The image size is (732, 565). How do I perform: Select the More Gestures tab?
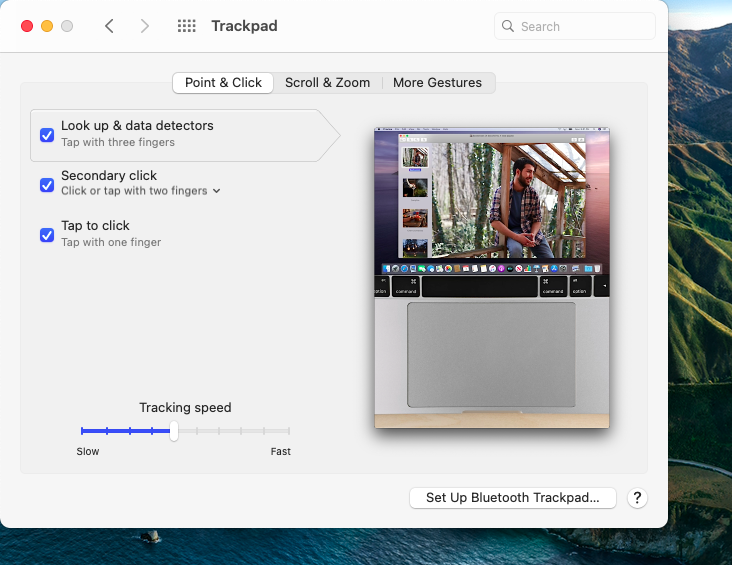click(x=437, y=83)
